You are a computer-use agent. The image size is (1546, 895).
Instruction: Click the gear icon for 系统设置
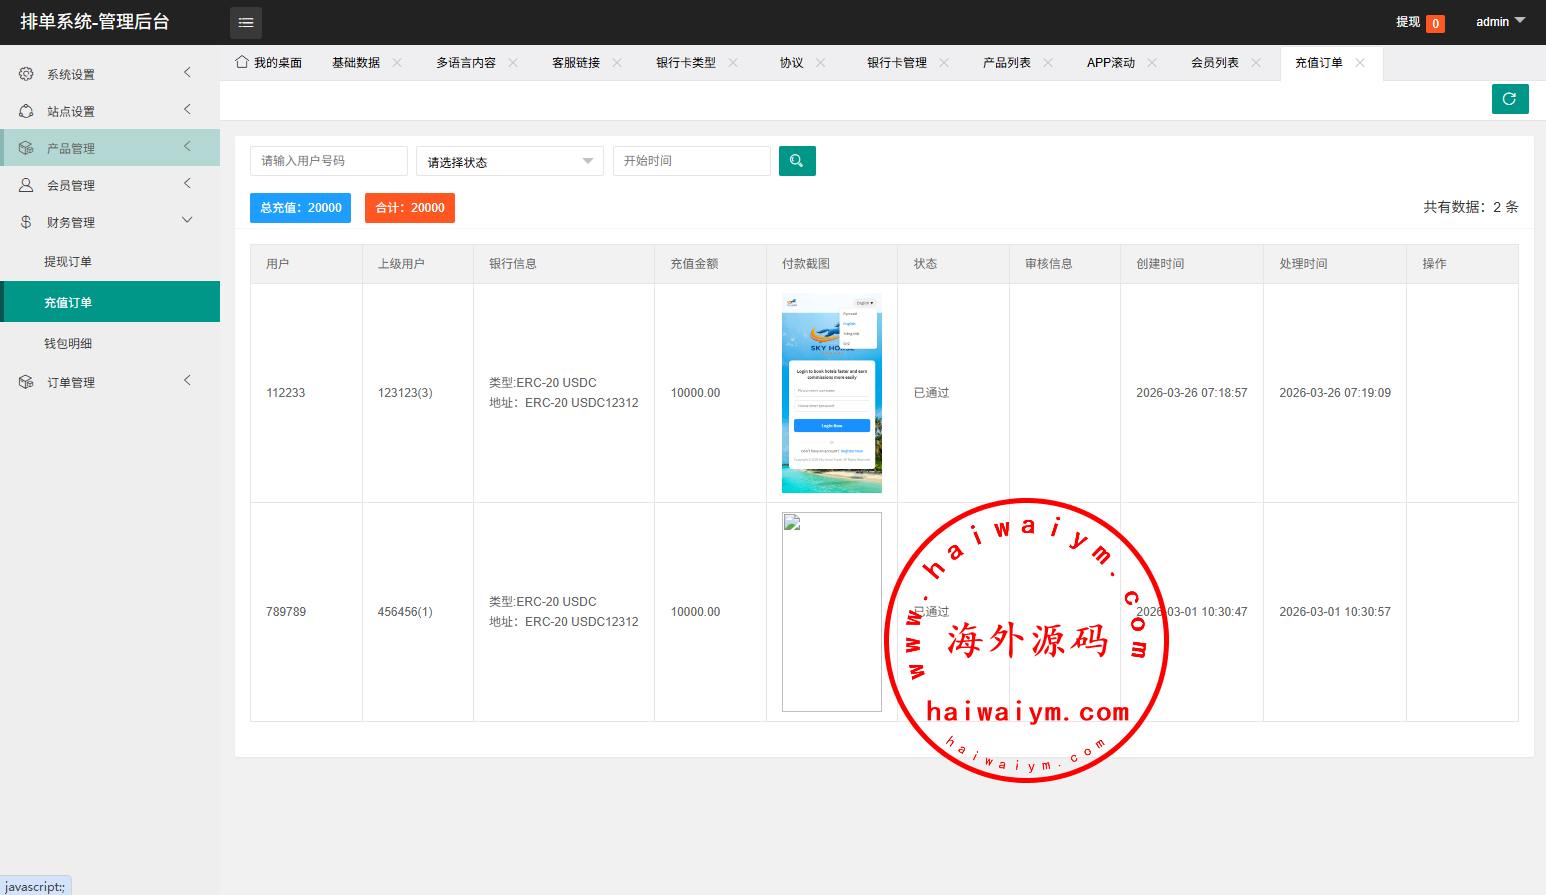26,74
